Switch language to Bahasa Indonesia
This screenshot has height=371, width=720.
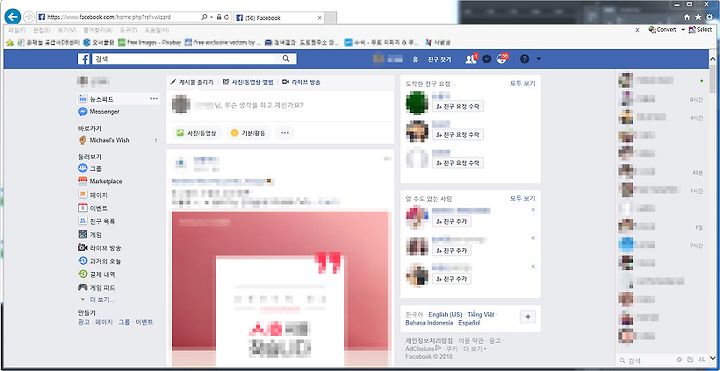429,323
